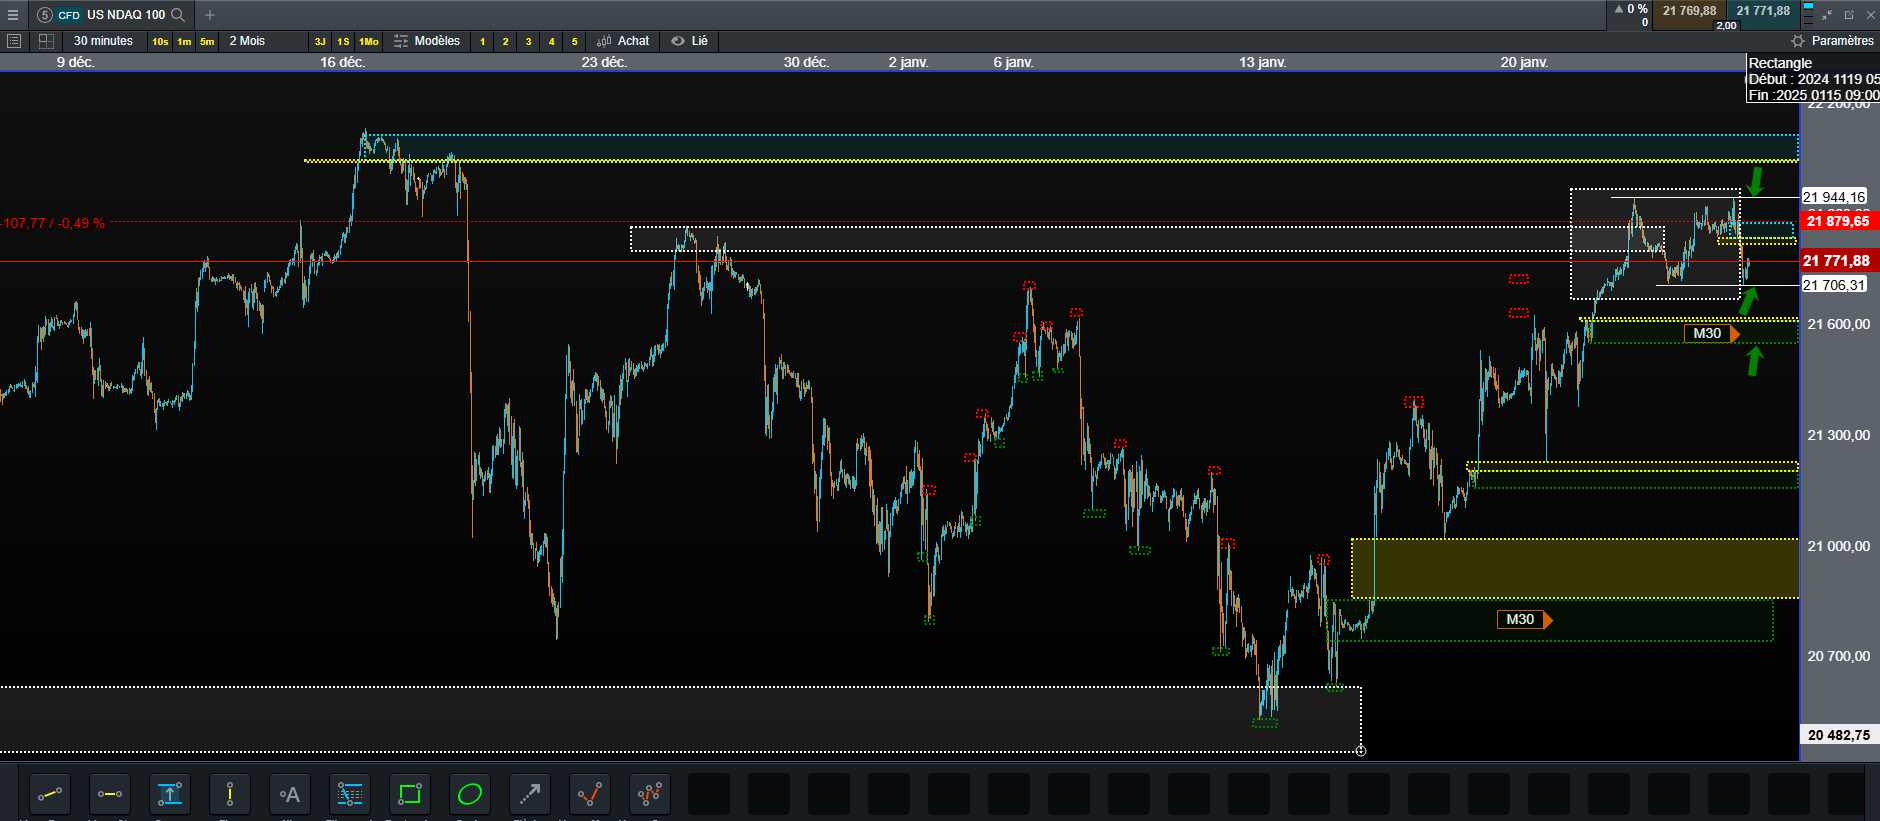The width and height of the screenshot is (1880, 821).
Task: Select the red V-shape wave tool
Action: click(x=590, y=795)
